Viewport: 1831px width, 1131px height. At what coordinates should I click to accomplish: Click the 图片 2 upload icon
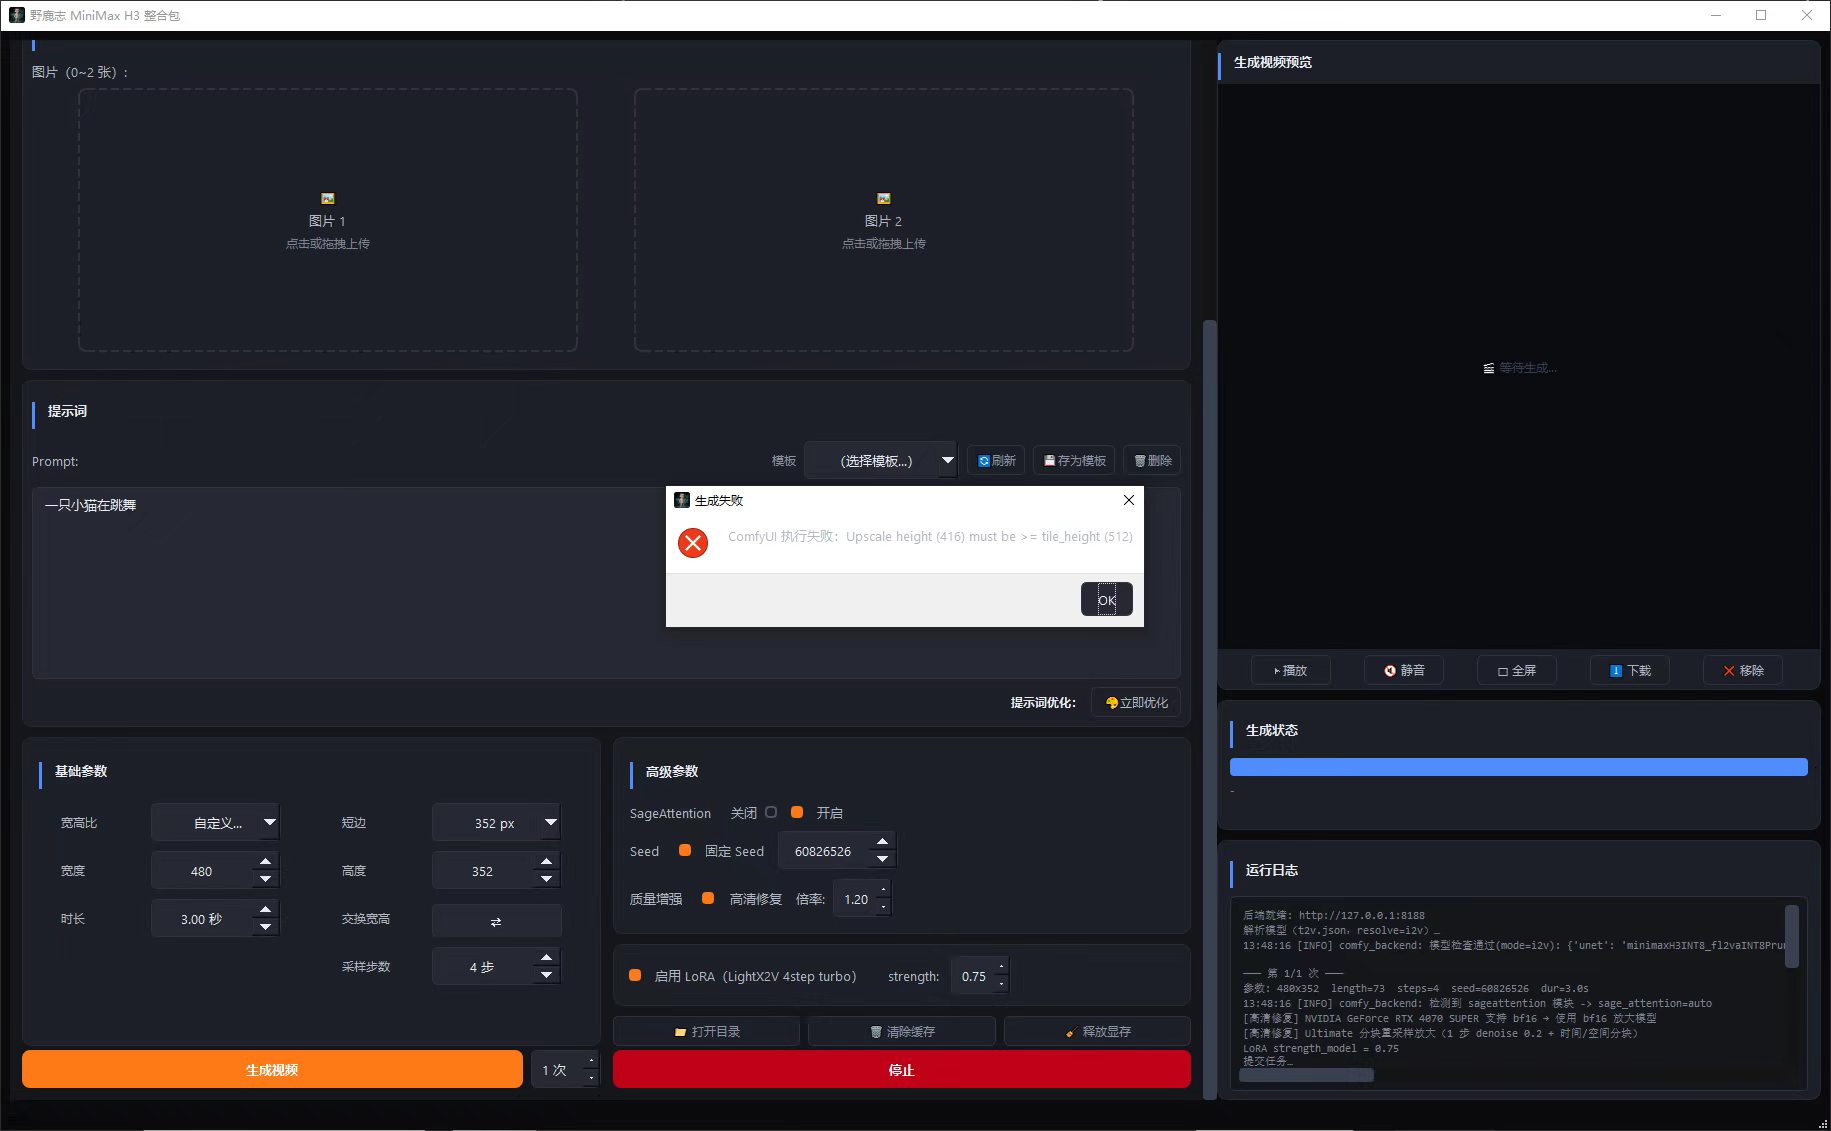click(x=884, y=199)
